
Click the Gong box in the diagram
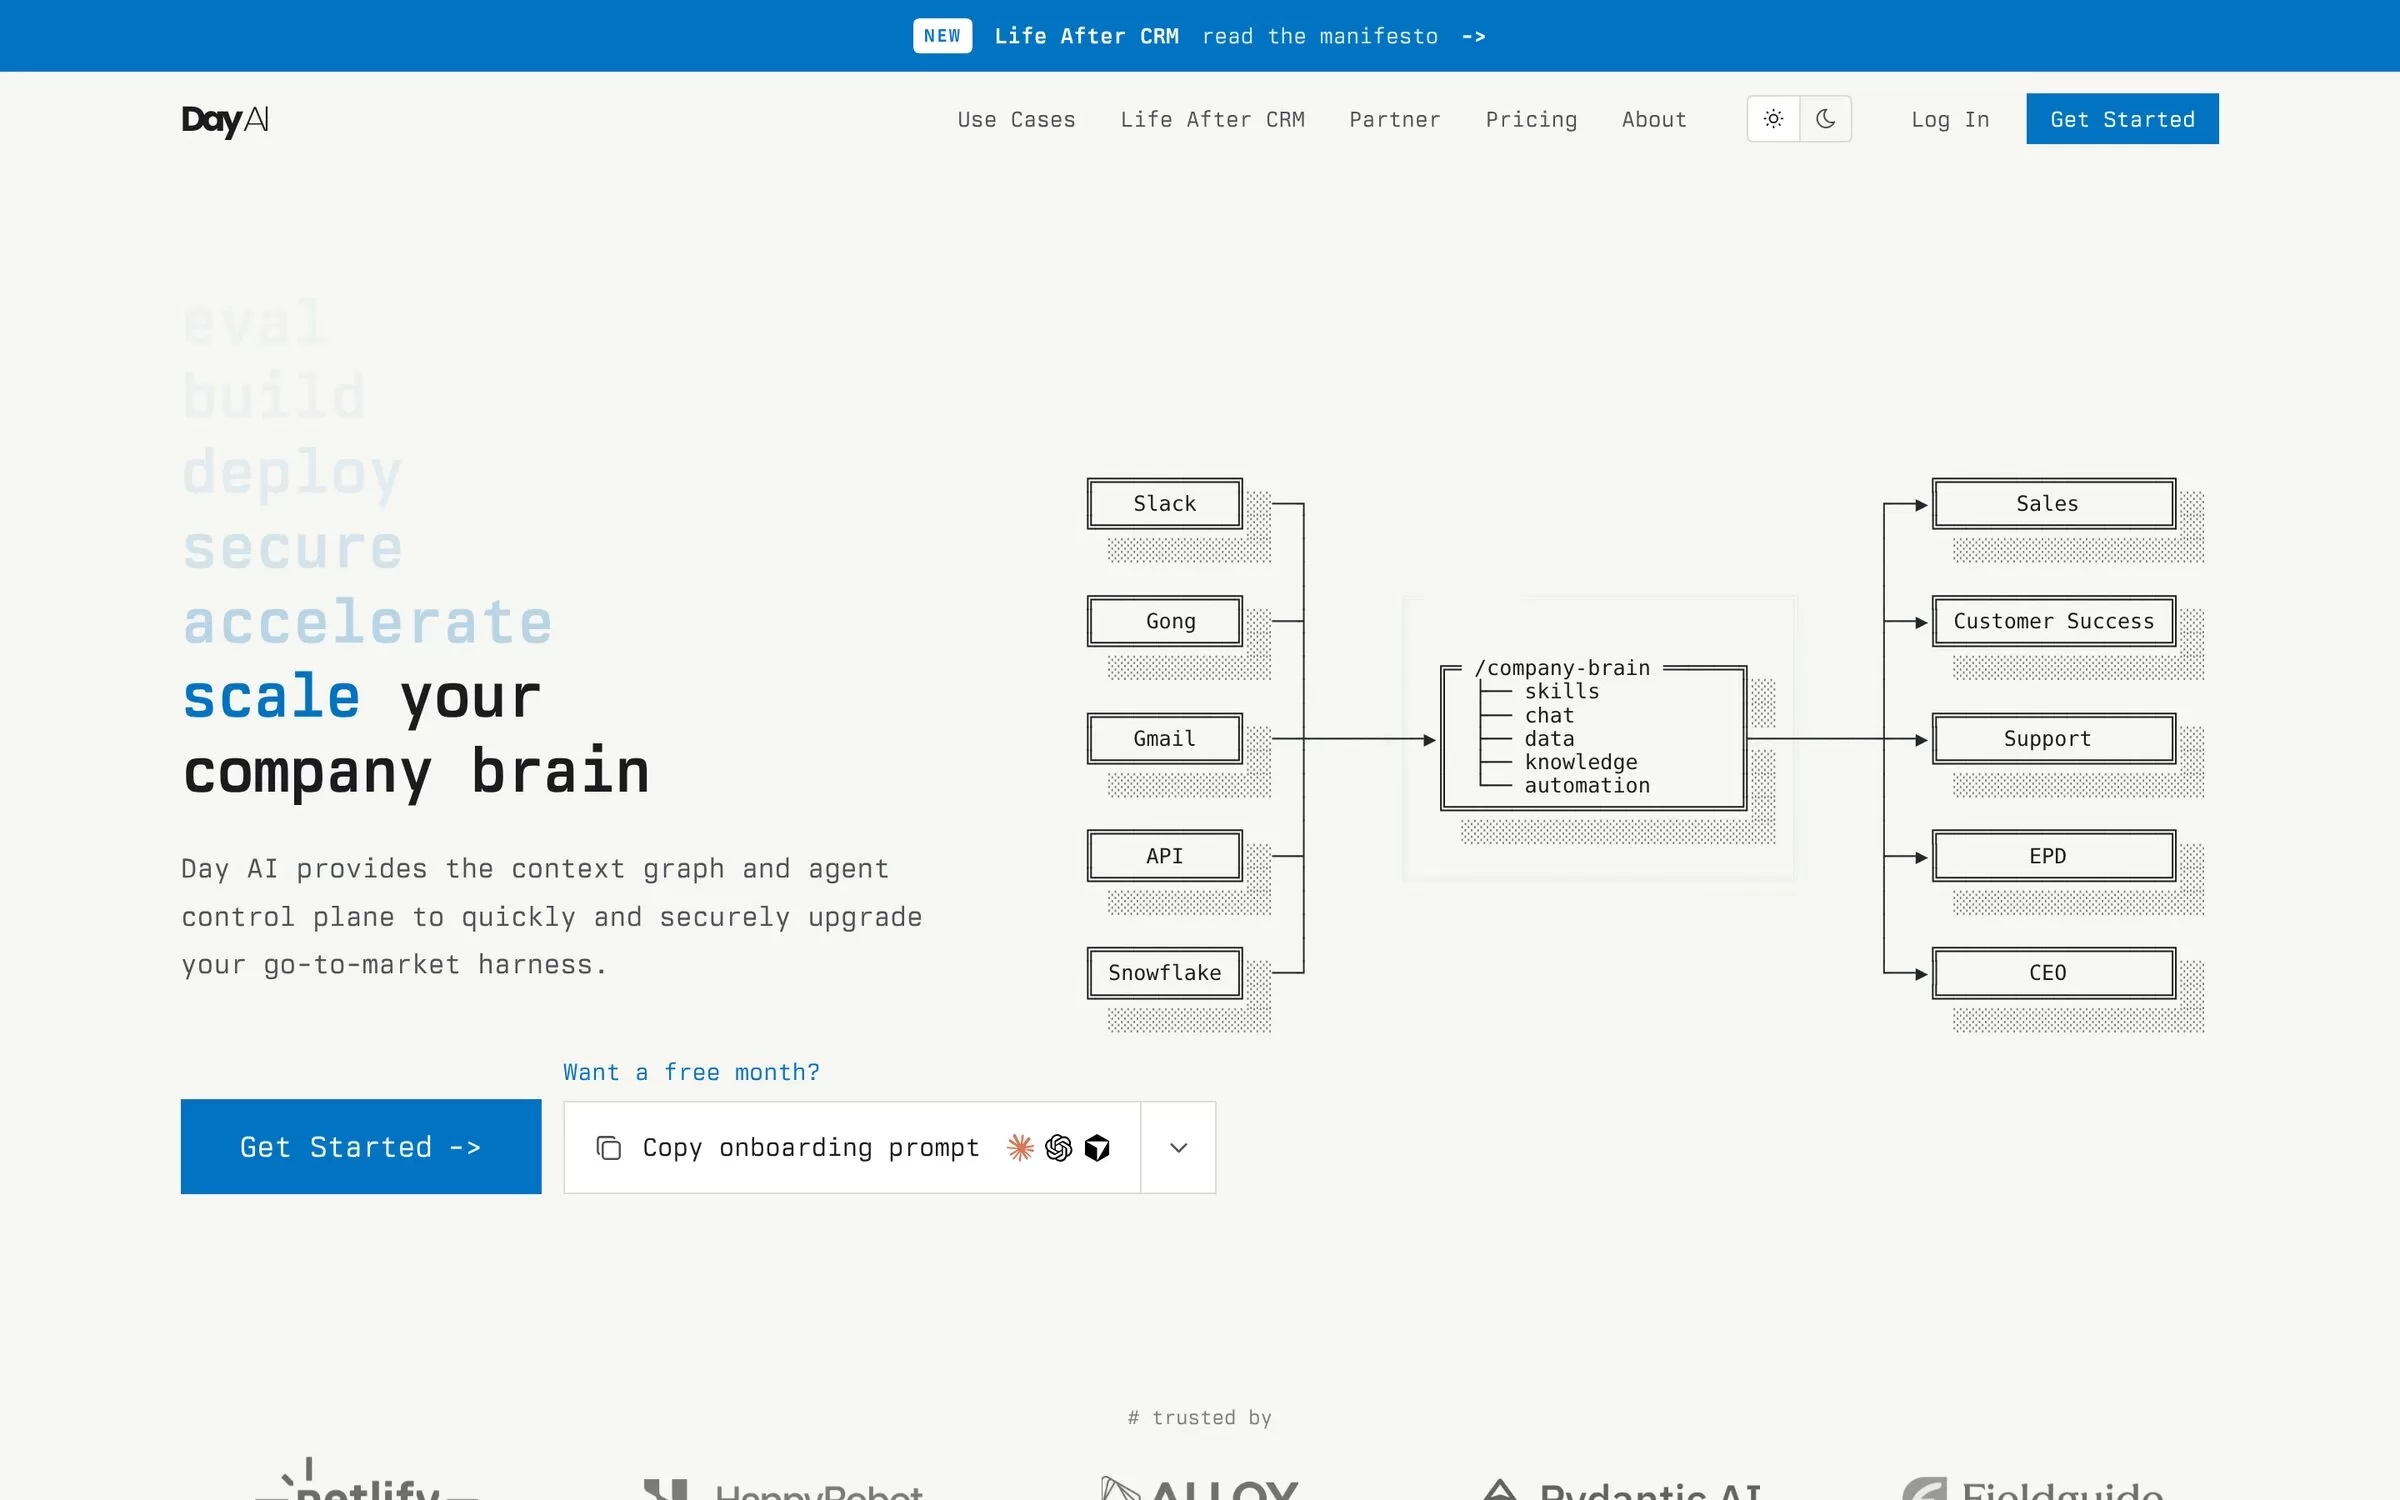[x=1165, y=621]
